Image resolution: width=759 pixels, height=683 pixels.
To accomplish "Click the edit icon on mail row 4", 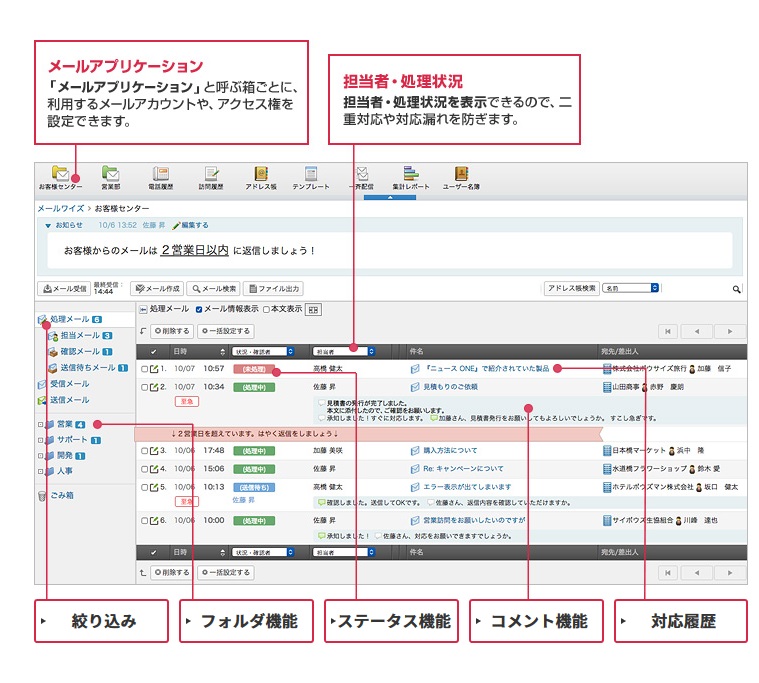I will point(154,469).
